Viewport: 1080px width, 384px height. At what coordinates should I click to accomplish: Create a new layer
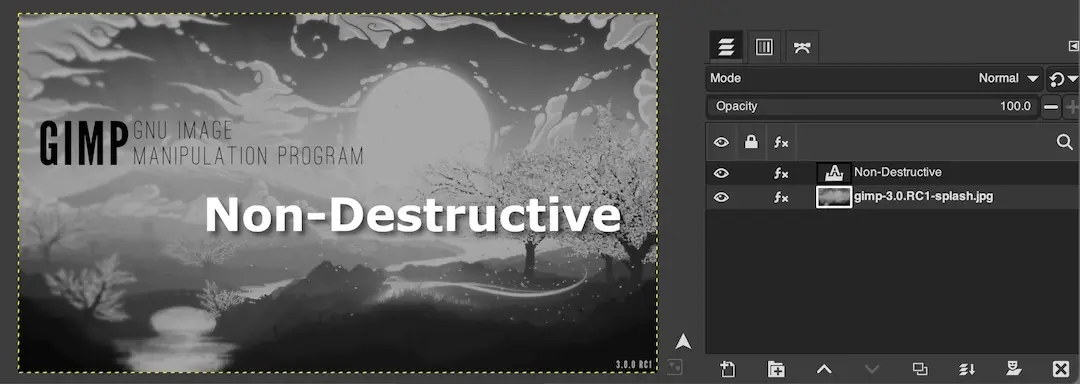(x=727, y=370)
